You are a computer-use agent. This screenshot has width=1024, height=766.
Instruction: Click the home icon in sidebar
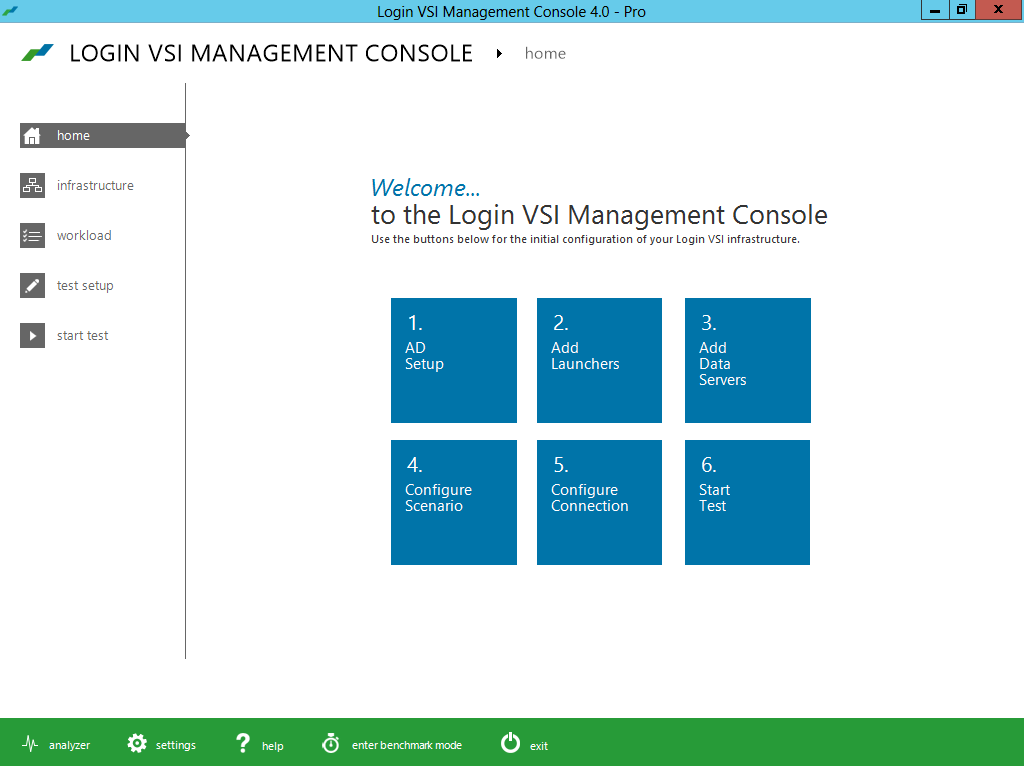pos(32,136)
